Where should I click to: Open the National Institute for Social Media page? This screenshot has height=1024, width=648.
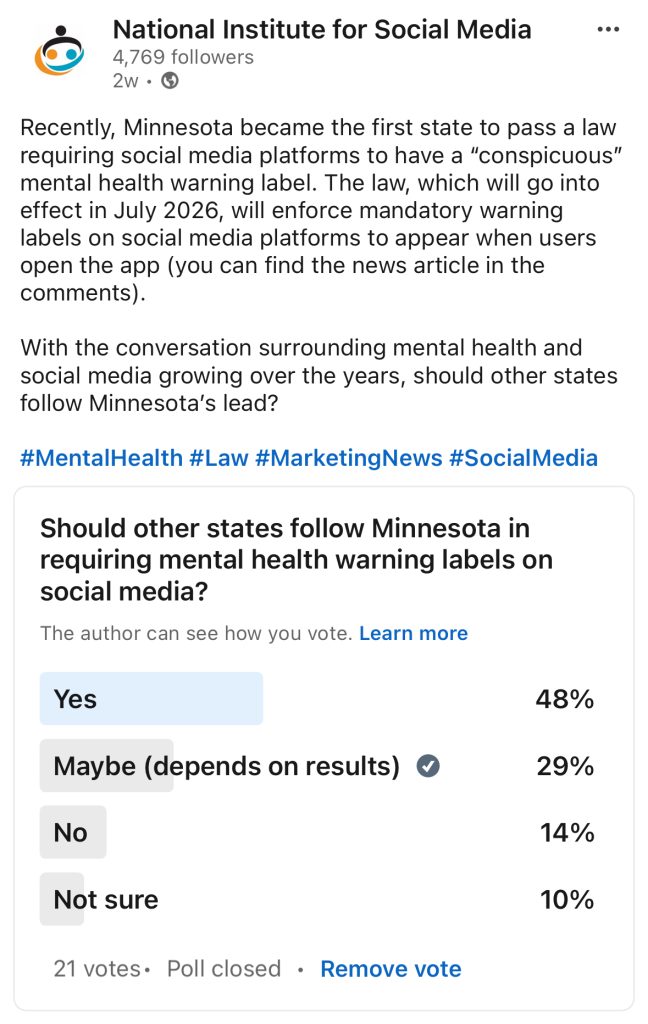pyautogui.click(x=322, y=29)
